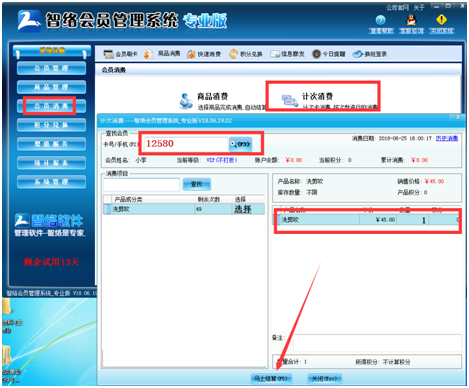Click the 会员刷卡 toolbar icon
Viewport: 469px width, 388px height.
108,54
